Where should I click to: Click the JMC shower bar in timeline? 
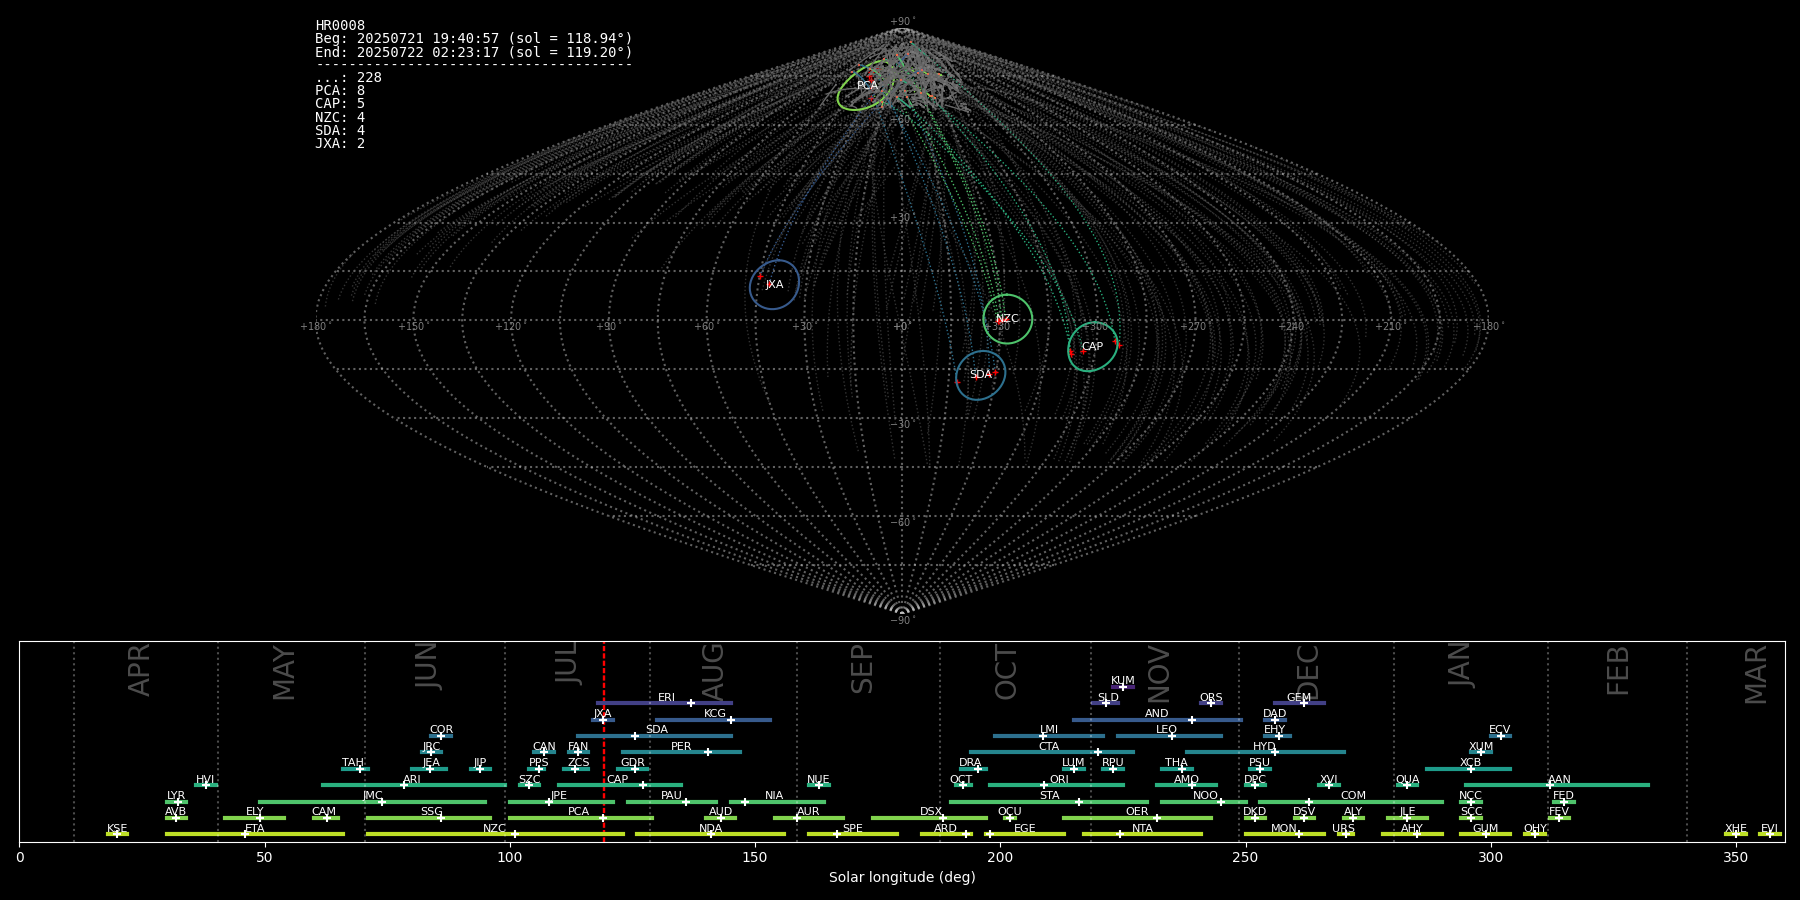point(373,801)
